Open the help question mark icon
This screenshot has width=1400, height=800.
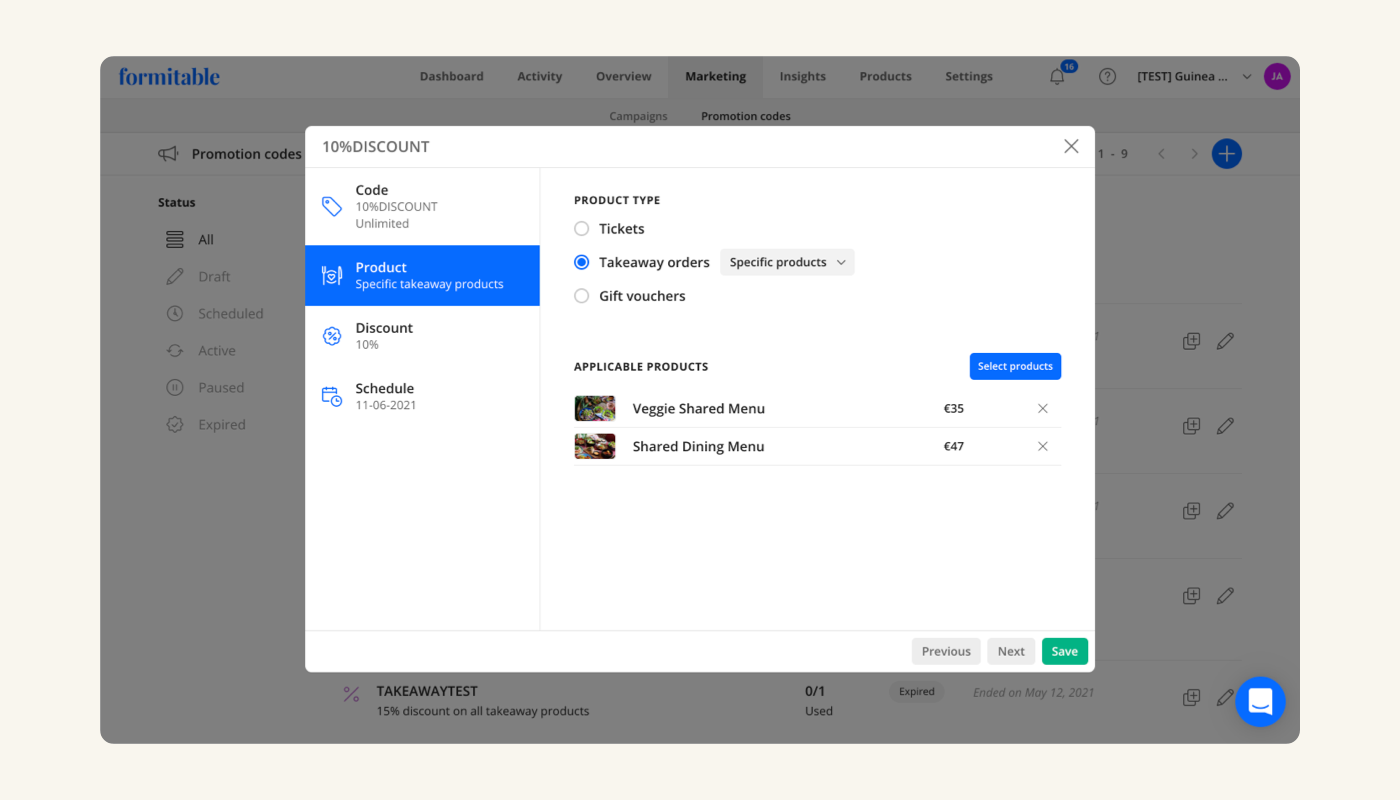tap(1107, 77)
